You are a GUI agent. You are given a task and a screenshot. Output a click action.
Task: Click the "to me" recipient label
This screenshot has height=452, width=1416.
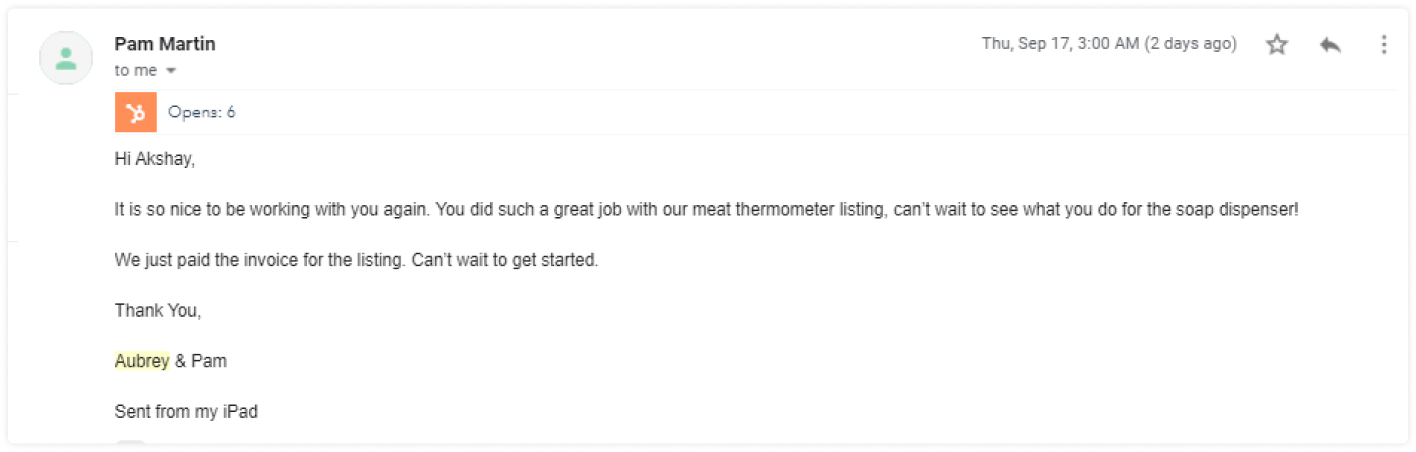pos(136,71)
